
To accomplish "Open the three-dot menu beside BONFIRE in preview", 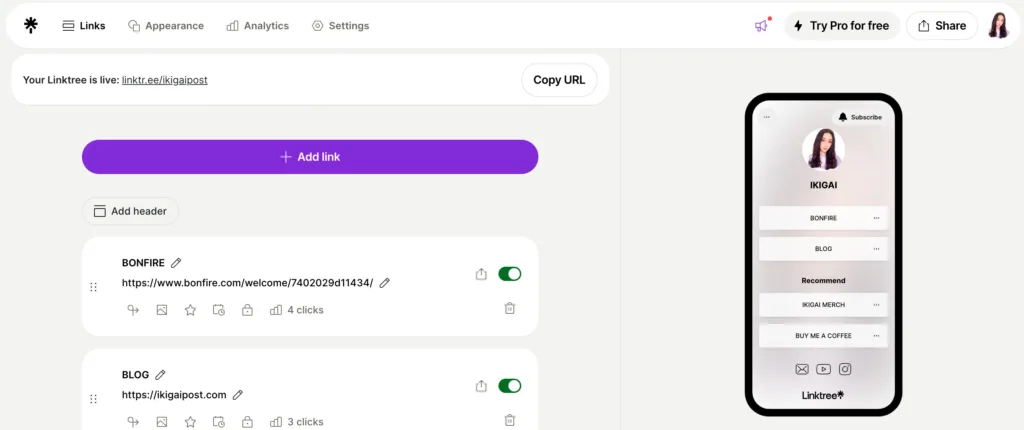I will (x=876, y=218).
